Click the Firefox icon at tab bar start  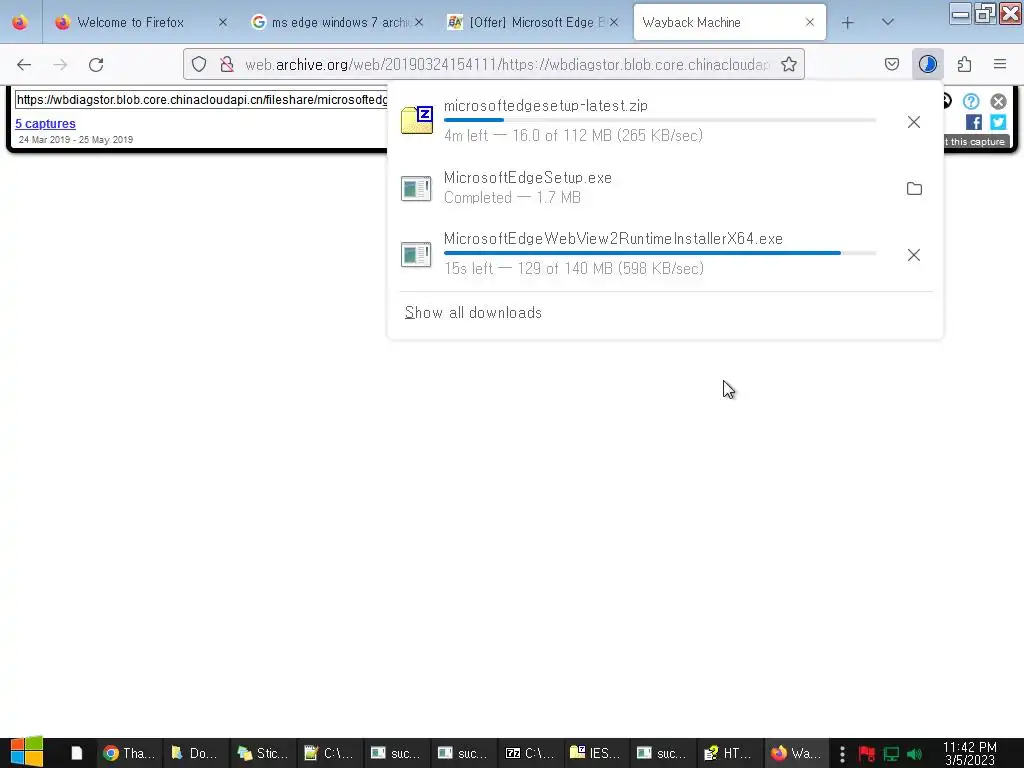[20, 22]
